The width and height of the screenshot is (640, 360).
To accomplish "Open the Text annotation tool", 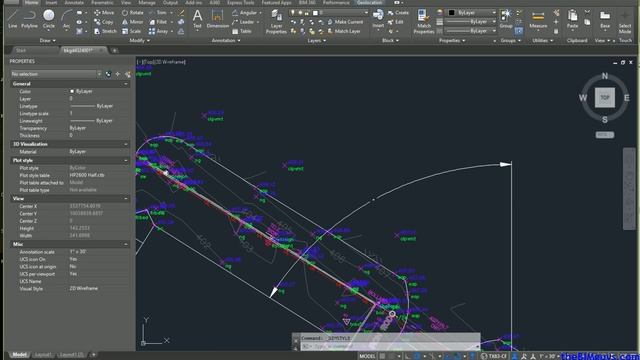I will [x=197, y=19].
